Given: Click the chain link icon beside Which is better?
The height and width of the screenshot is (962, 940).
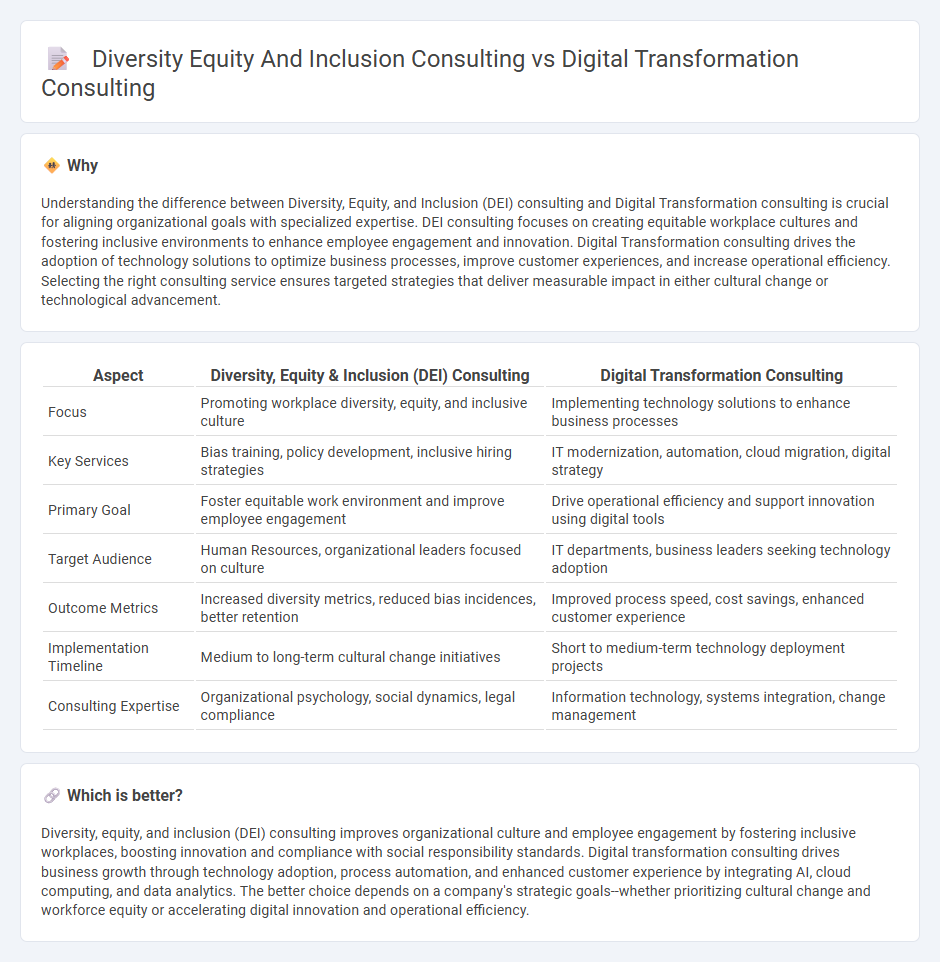Looking at the screenshot, I should coord(52,796).
